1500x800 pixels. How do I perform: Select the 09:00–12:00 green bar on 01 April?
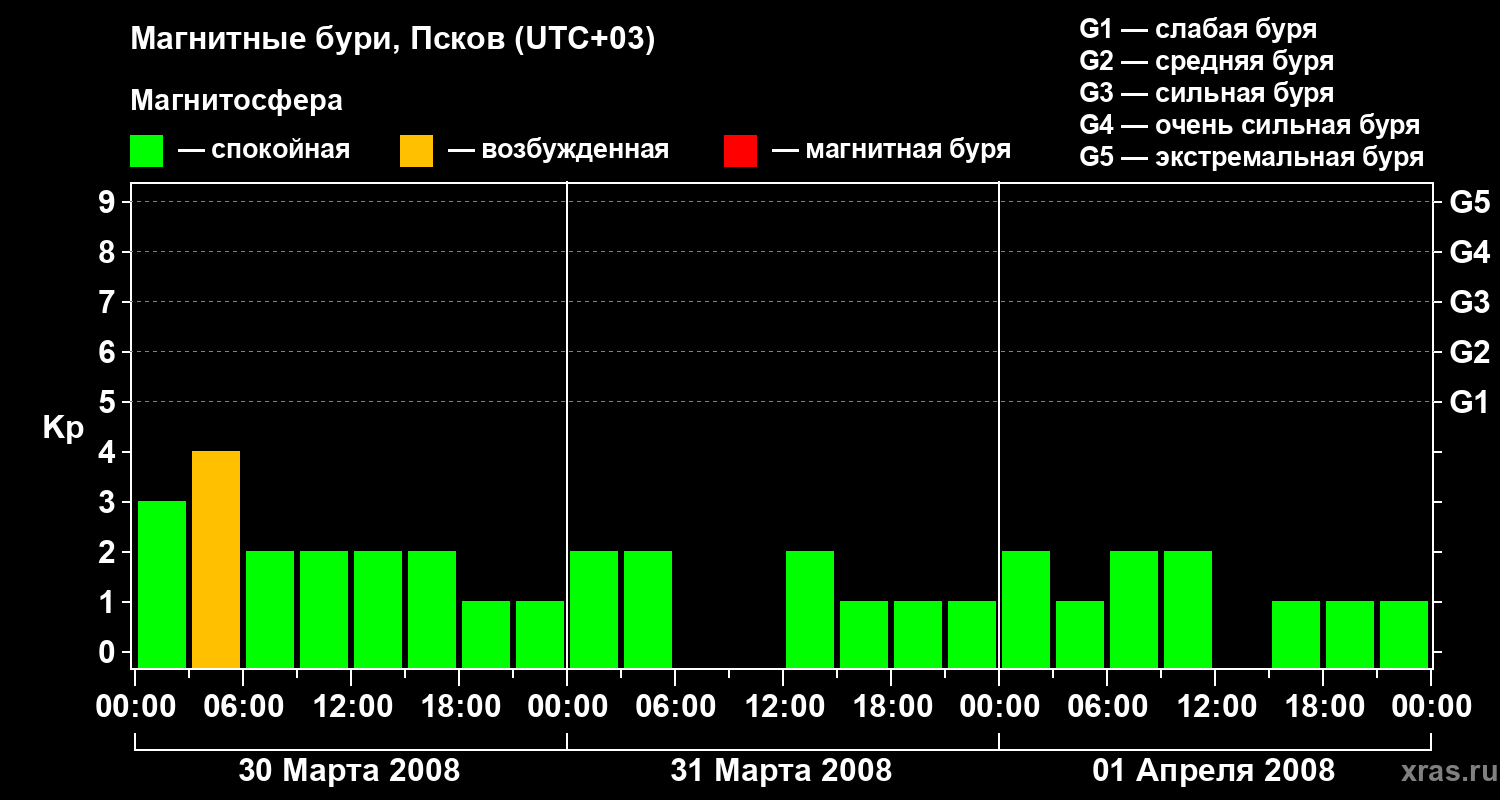pos(1188,609)
